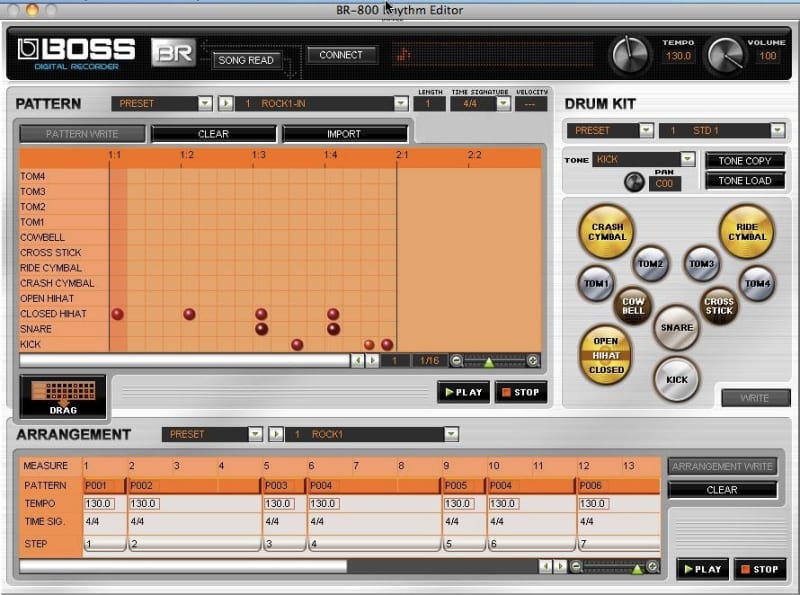This screenshot has width=800, height=595.
Task: Click the Closed Hihat note at 1:1
Action: point(117,314)
